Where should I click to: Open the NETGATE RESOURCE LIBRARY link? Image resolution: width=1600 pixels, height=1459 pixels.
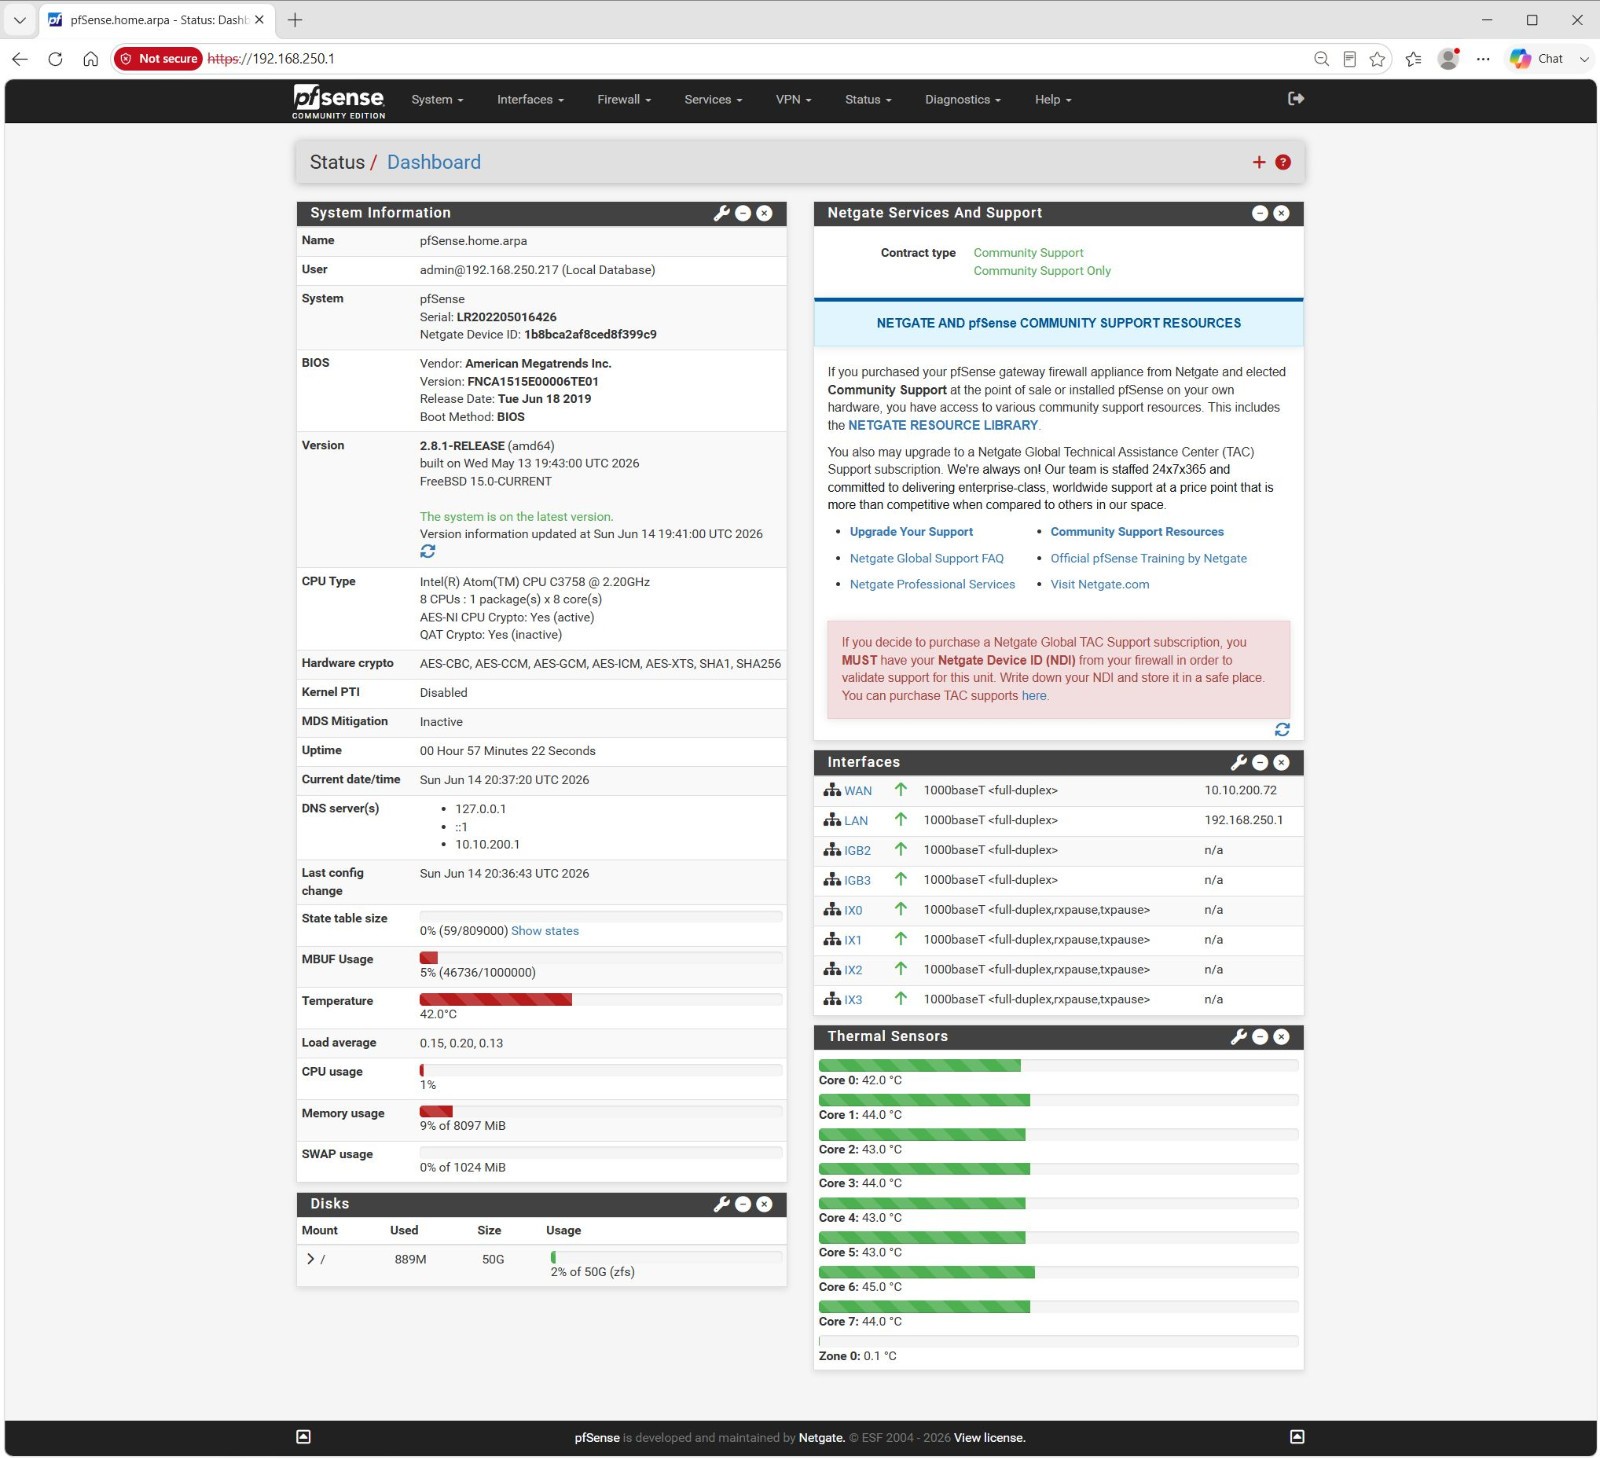(943, 425)
